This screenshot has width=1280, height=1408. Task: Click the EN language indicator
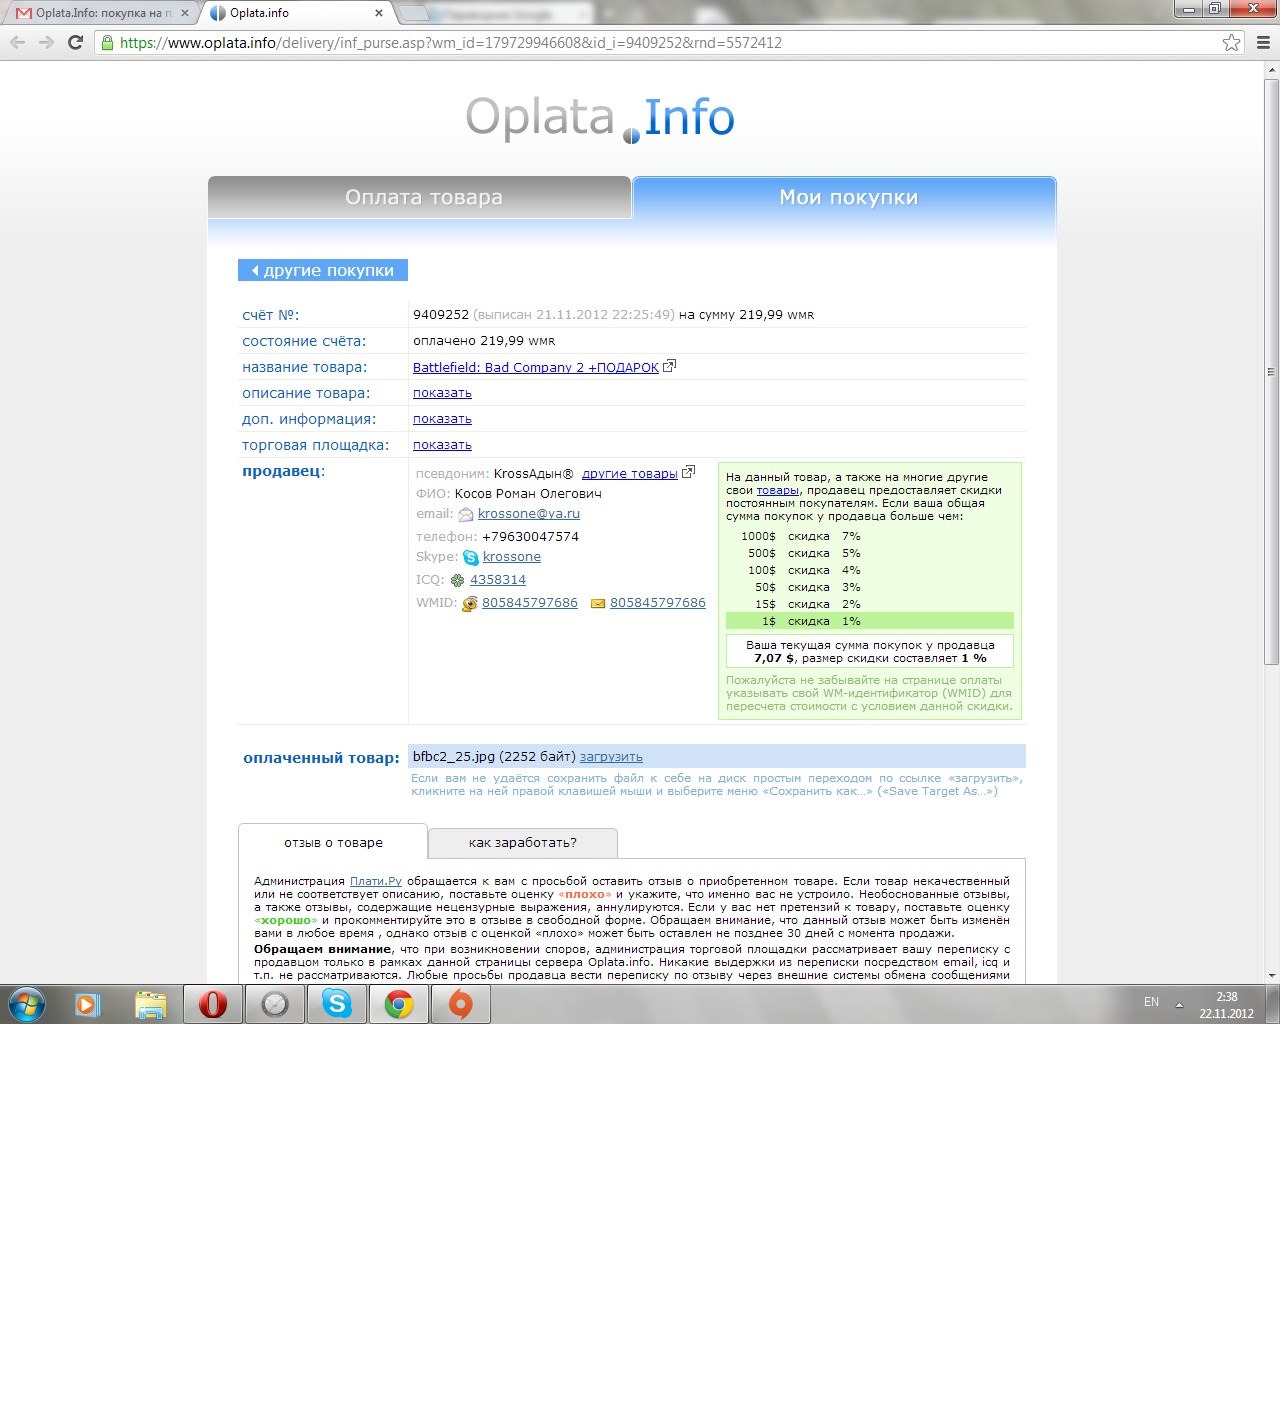coord(1151,1002)
